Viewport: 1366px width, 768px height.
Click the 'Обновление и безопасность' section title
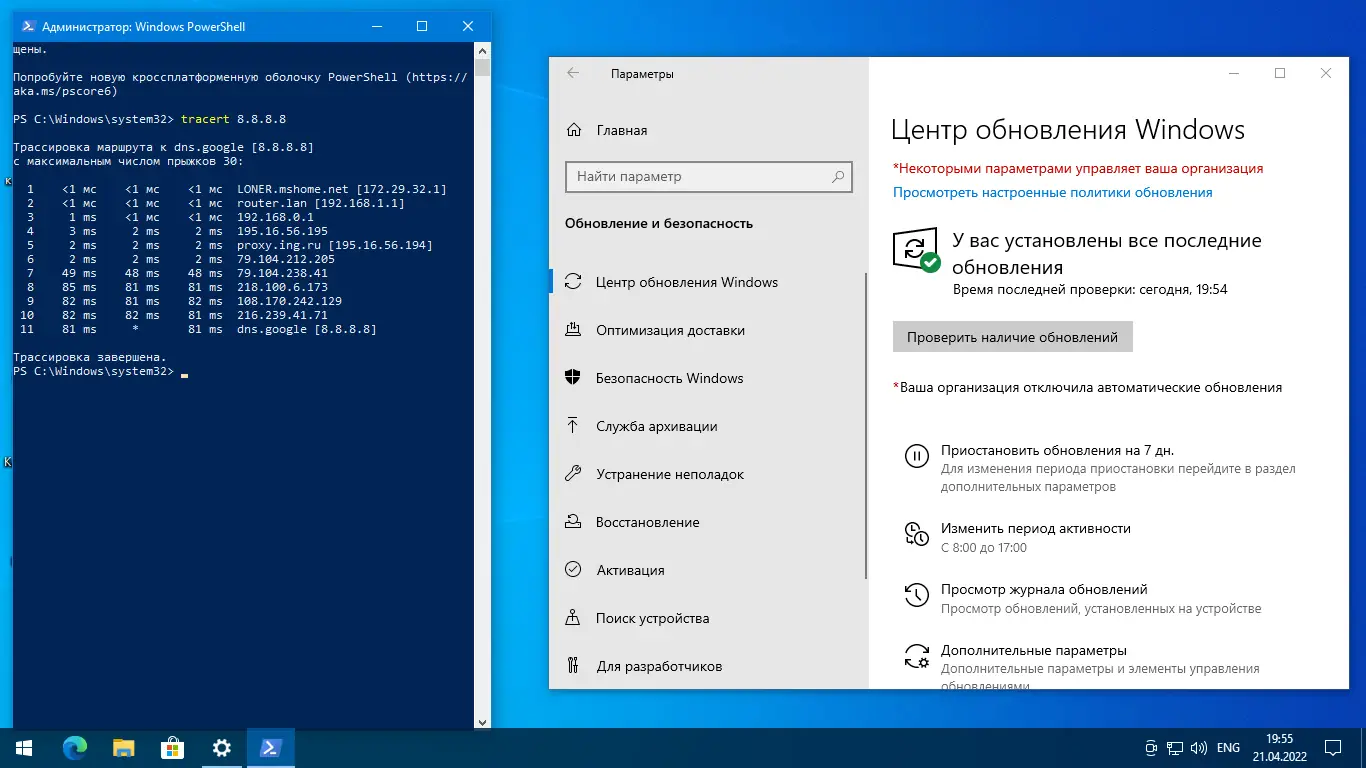[x=659, y=224]
